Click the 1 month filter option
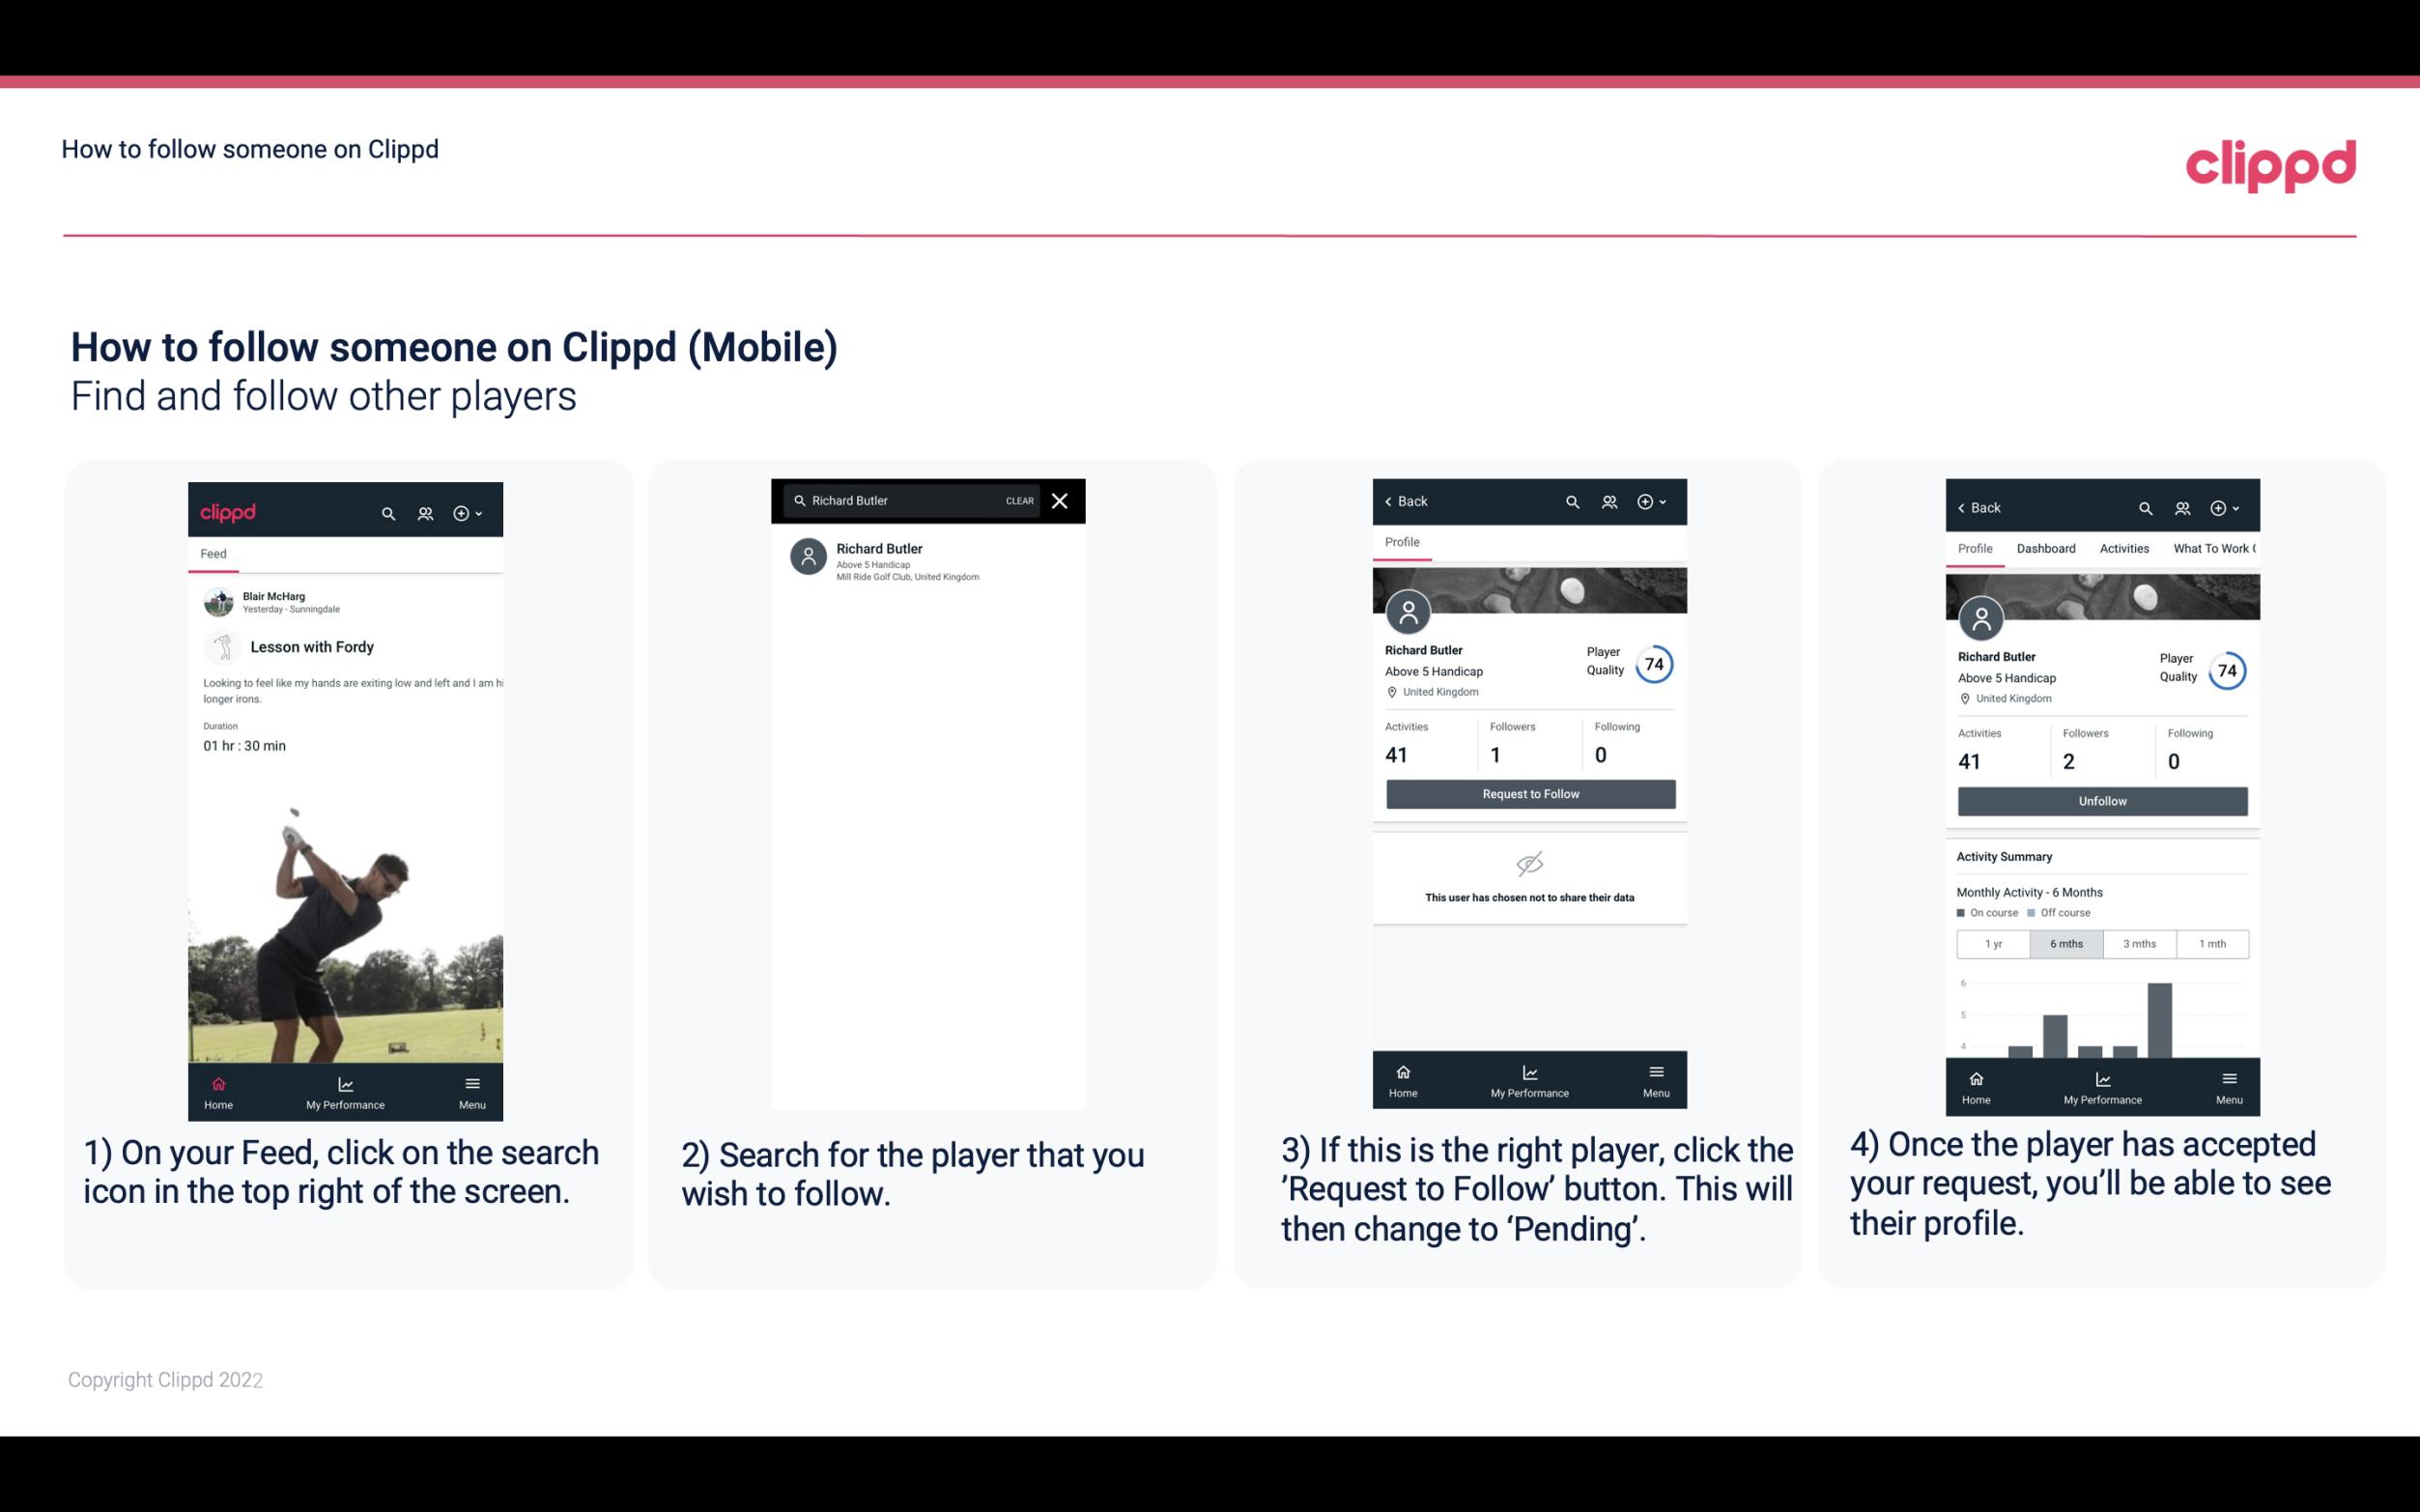Viewport: 2420px width, 1512px height. 2214,942
